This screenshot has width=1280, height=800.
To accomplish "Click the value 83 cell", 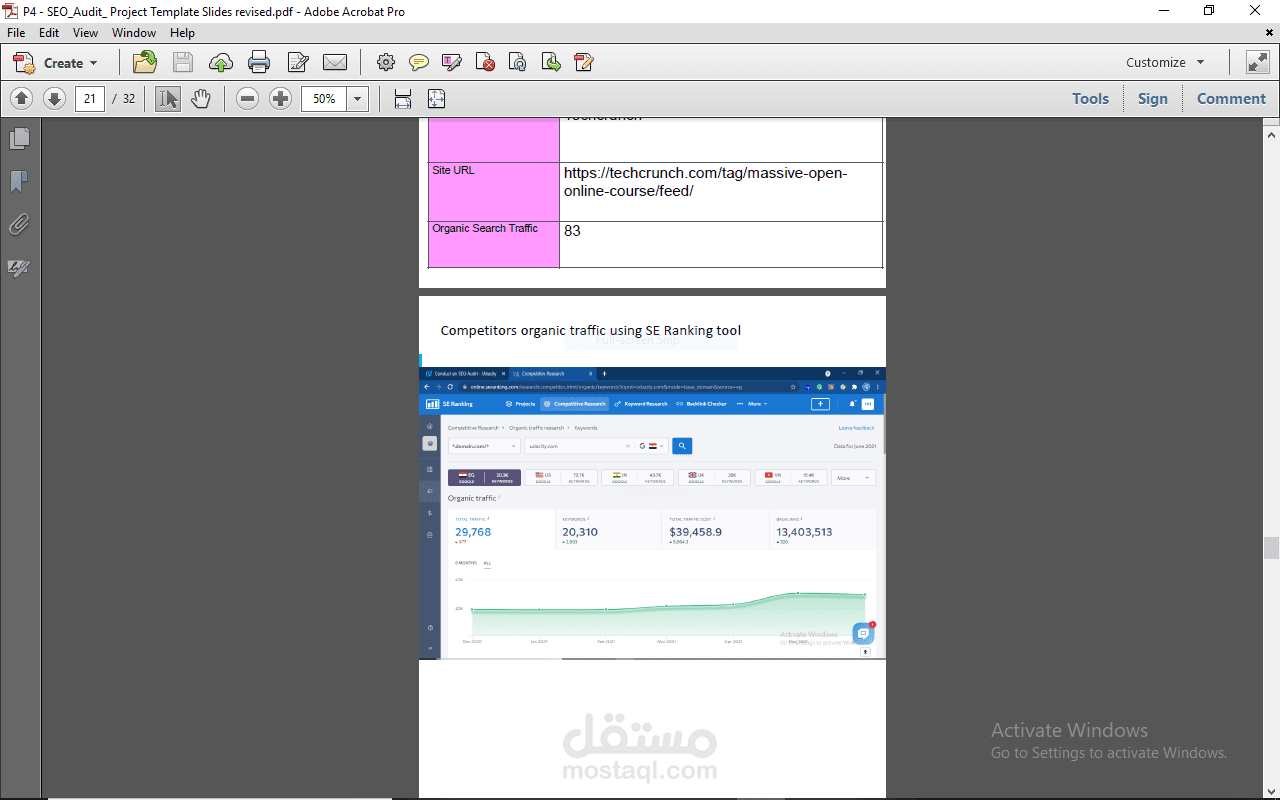I will tap(720, 244).
